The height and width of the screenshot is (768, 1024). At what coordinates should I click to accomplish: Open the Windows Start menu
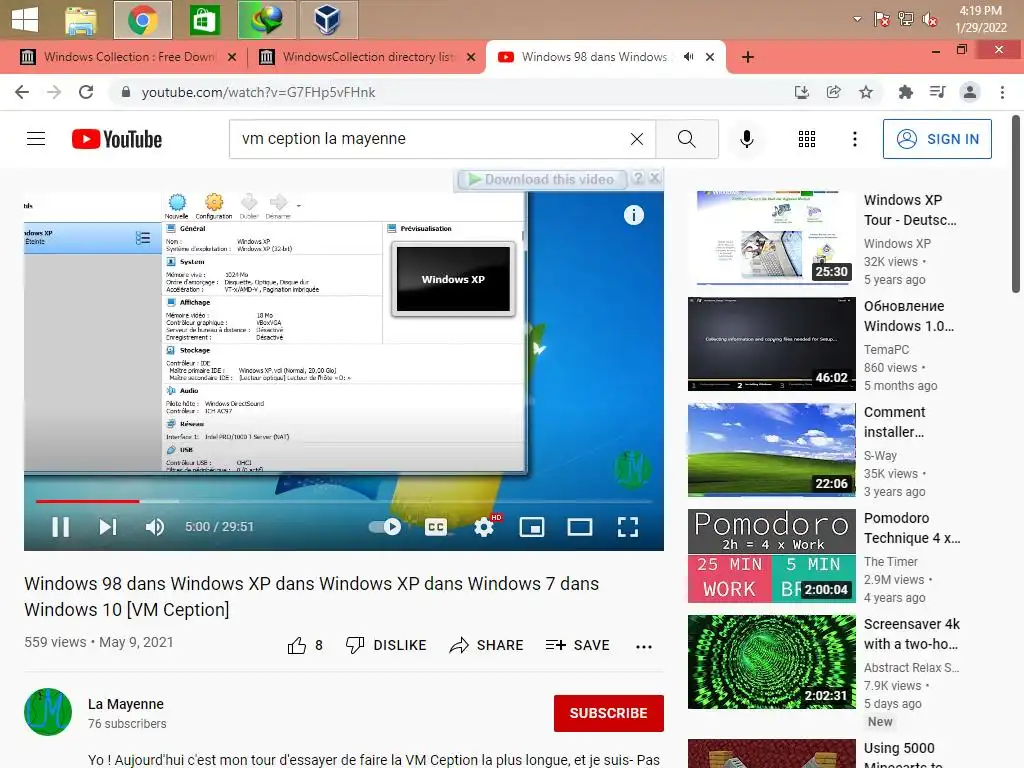[25, 20]
